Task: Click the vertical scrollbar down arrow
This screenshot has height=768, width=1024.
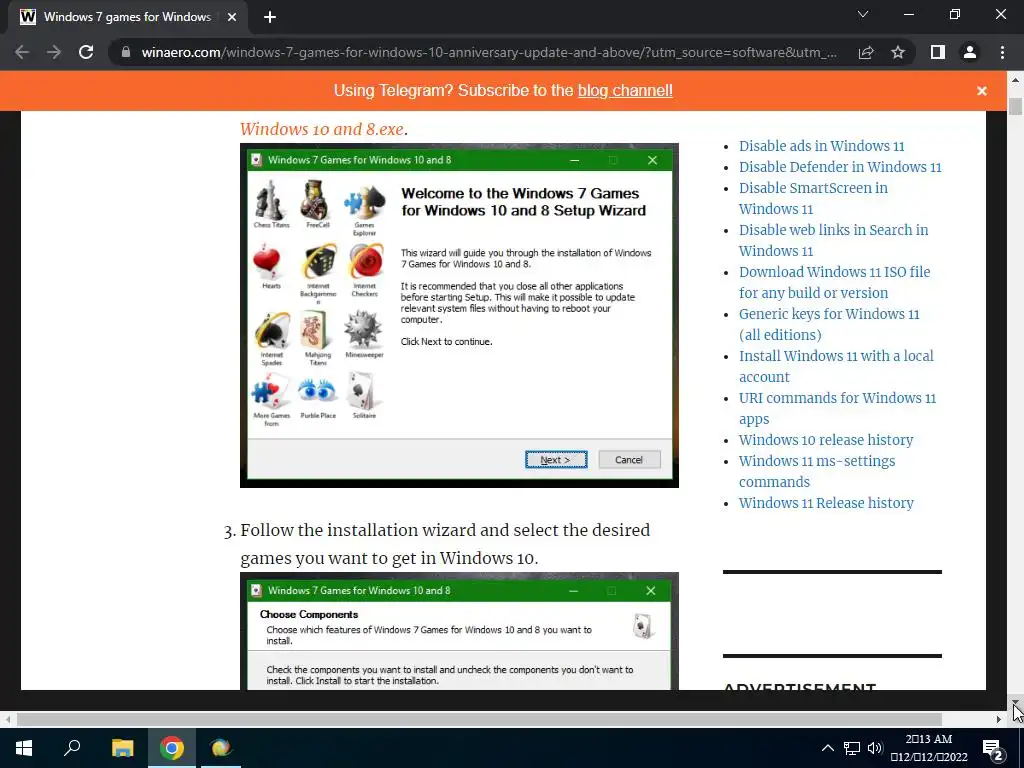Action: [x=1015, y=701]
